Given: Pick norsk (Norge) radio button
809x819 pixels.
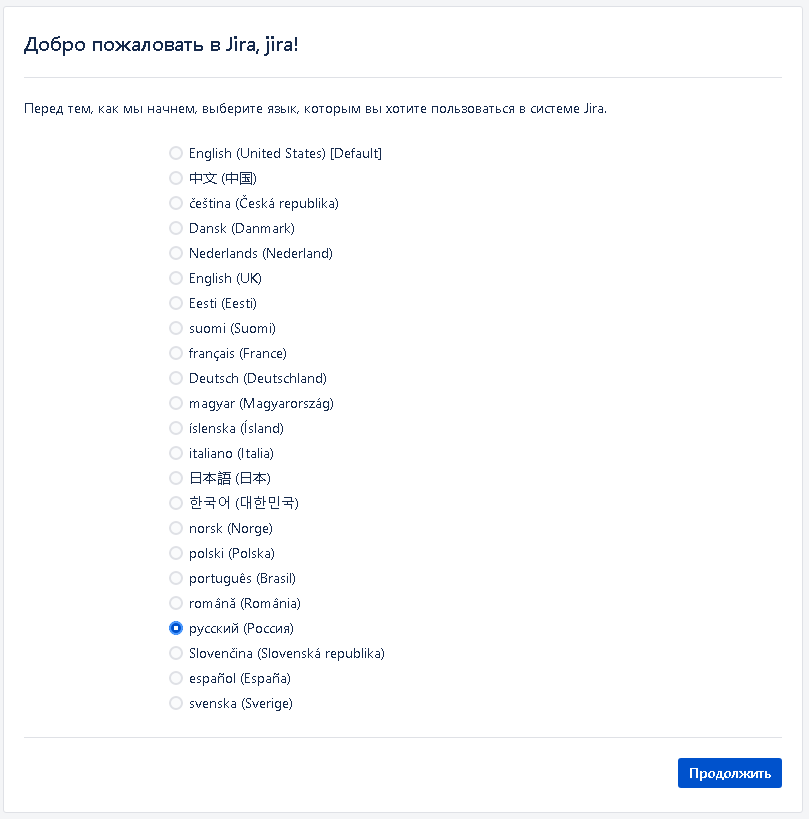Looking at the screenshot, I should 176,528.
